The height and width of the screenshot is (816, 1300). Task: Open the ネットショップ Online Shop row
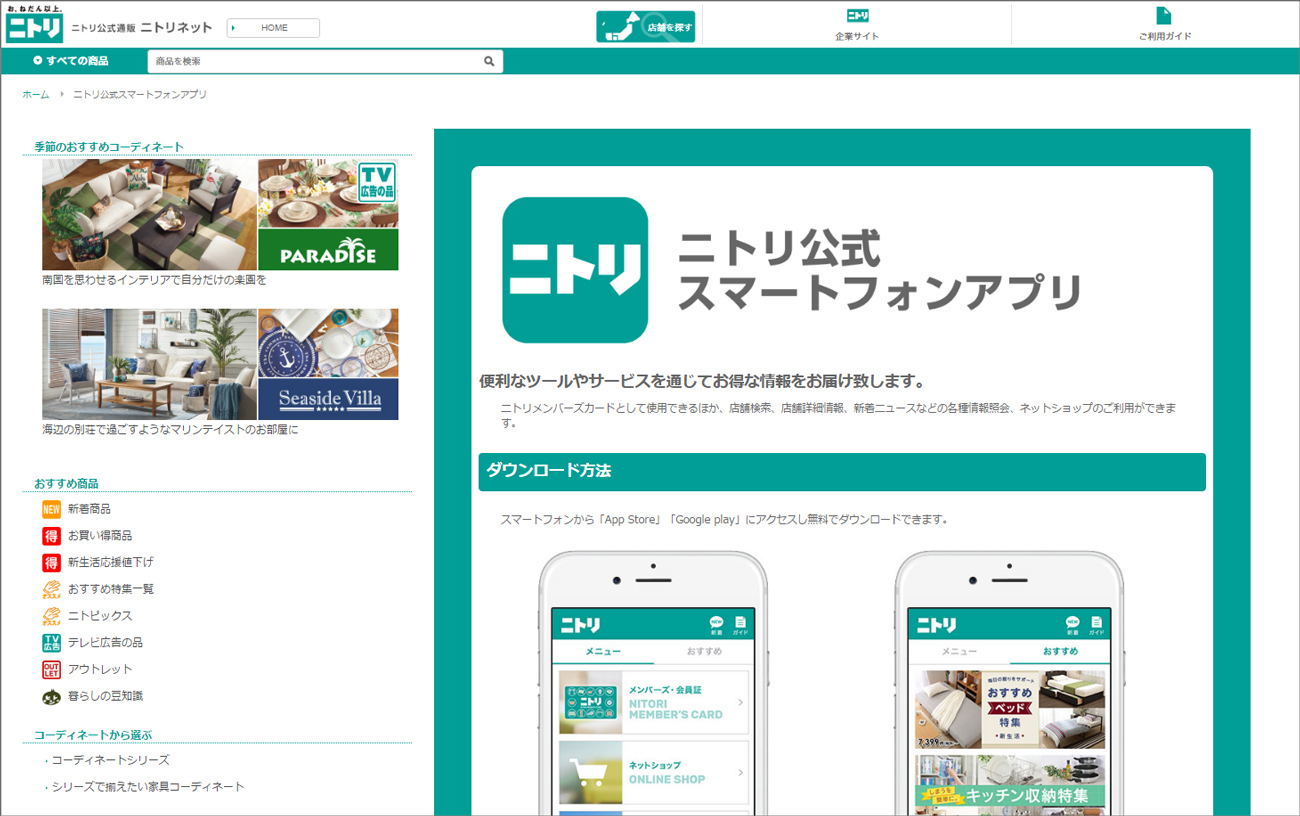pyautogui.click(x=653, y=772)
